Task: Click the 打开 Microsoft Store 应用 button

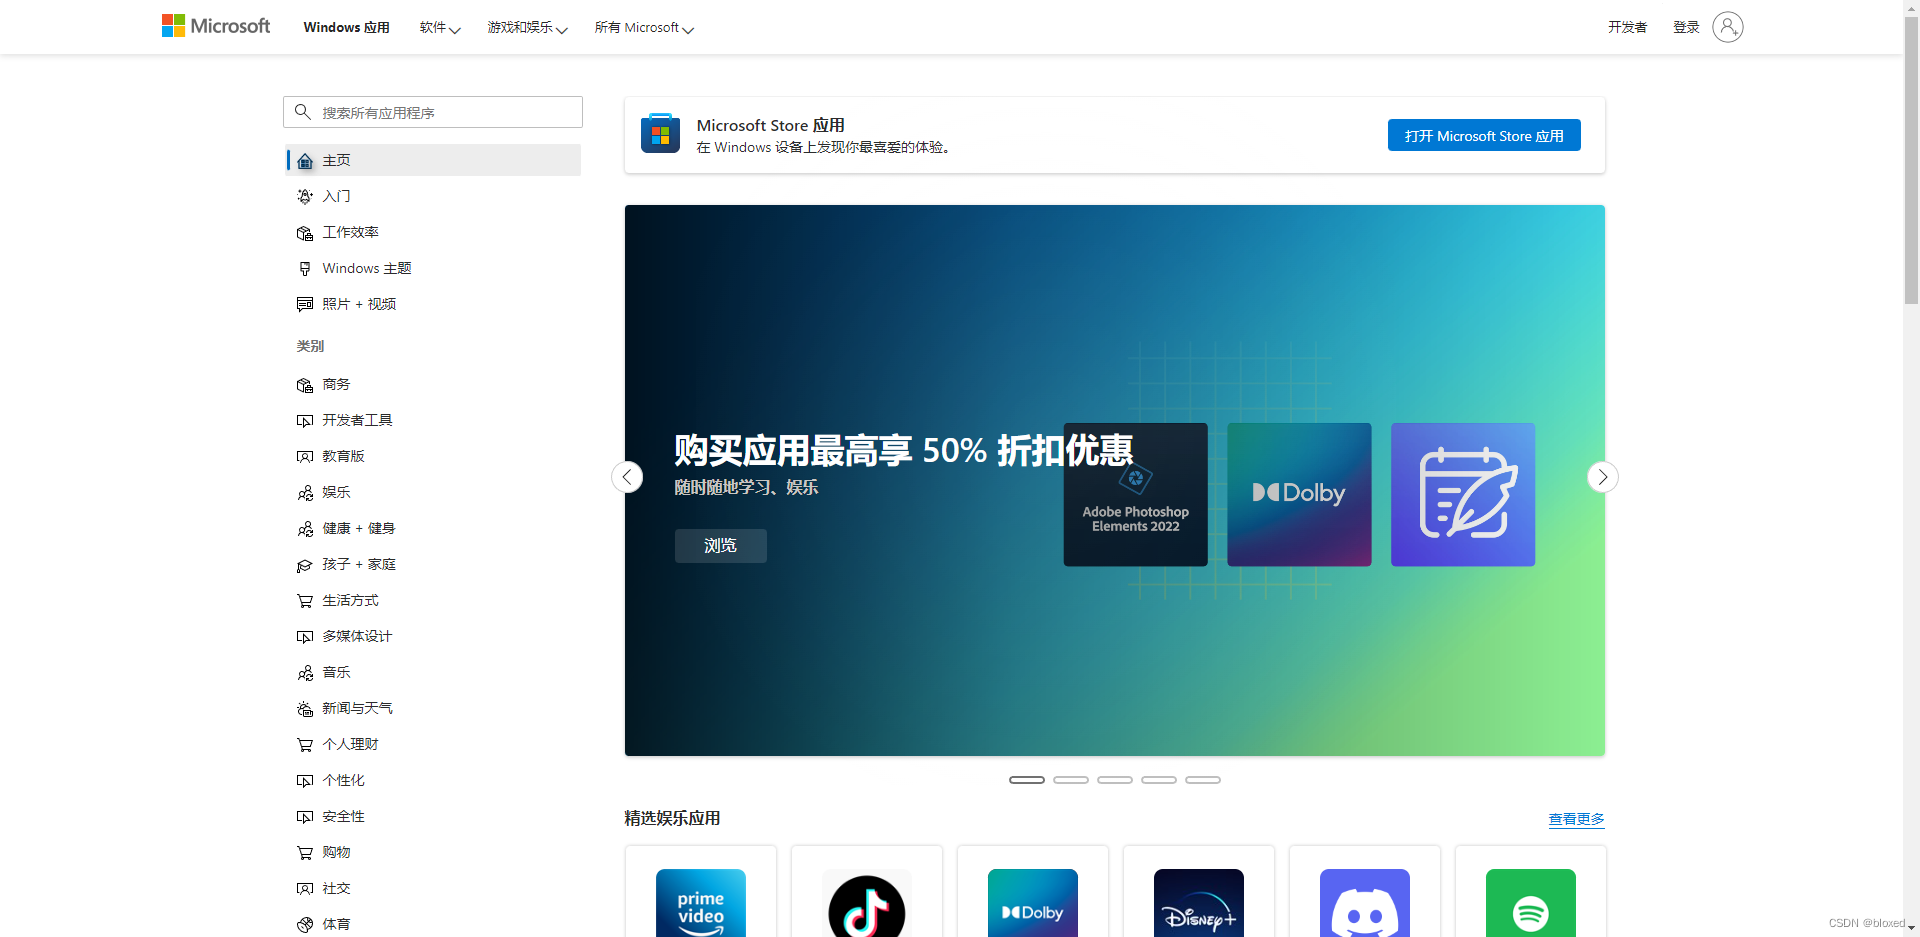Action: [x=1484, y=135]
